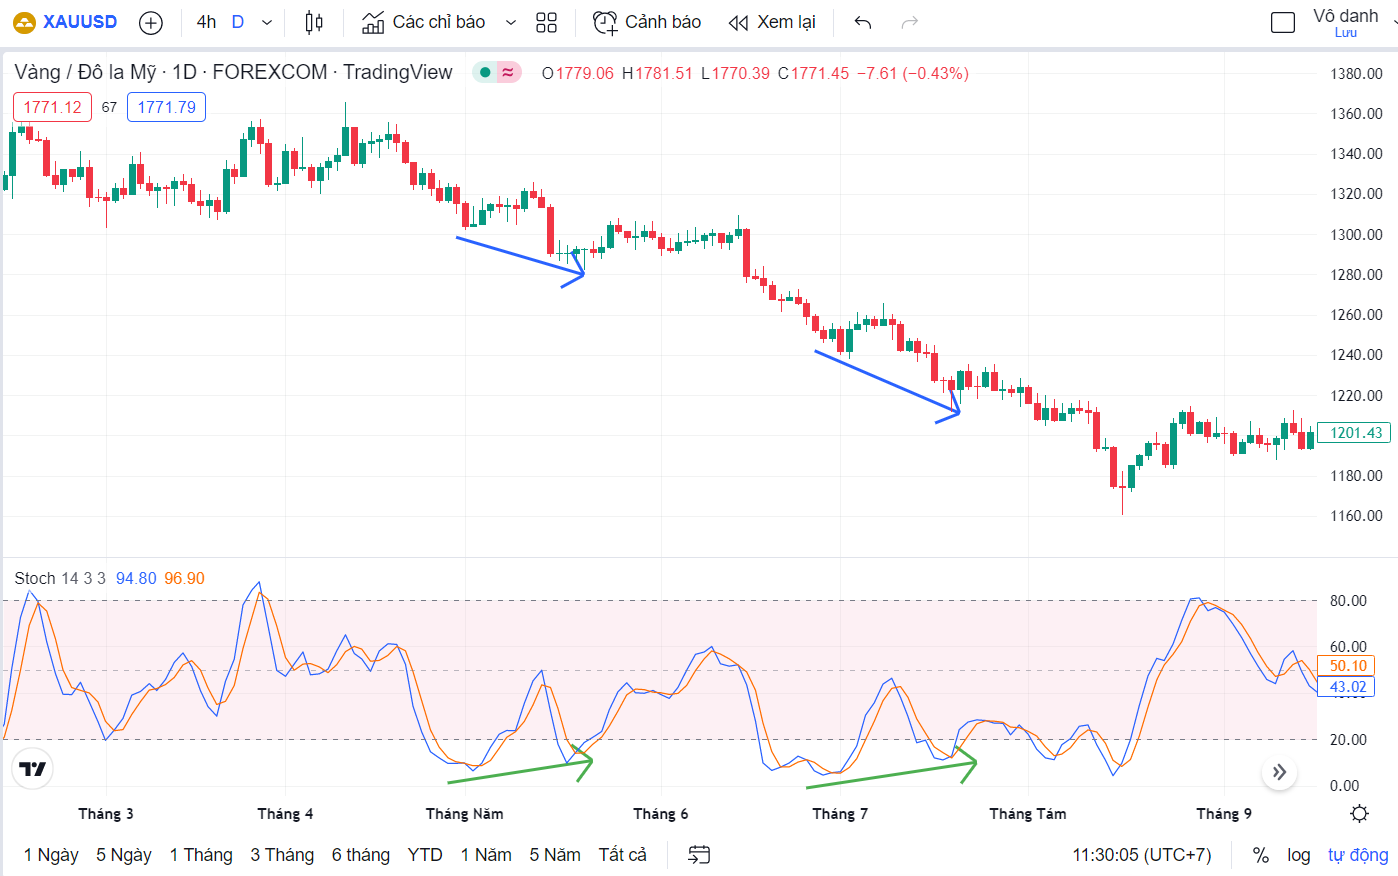The width and height of the screenshot is (1398, 876).
Task: Toggle percent scale mode
Action: pos(1261,855)
